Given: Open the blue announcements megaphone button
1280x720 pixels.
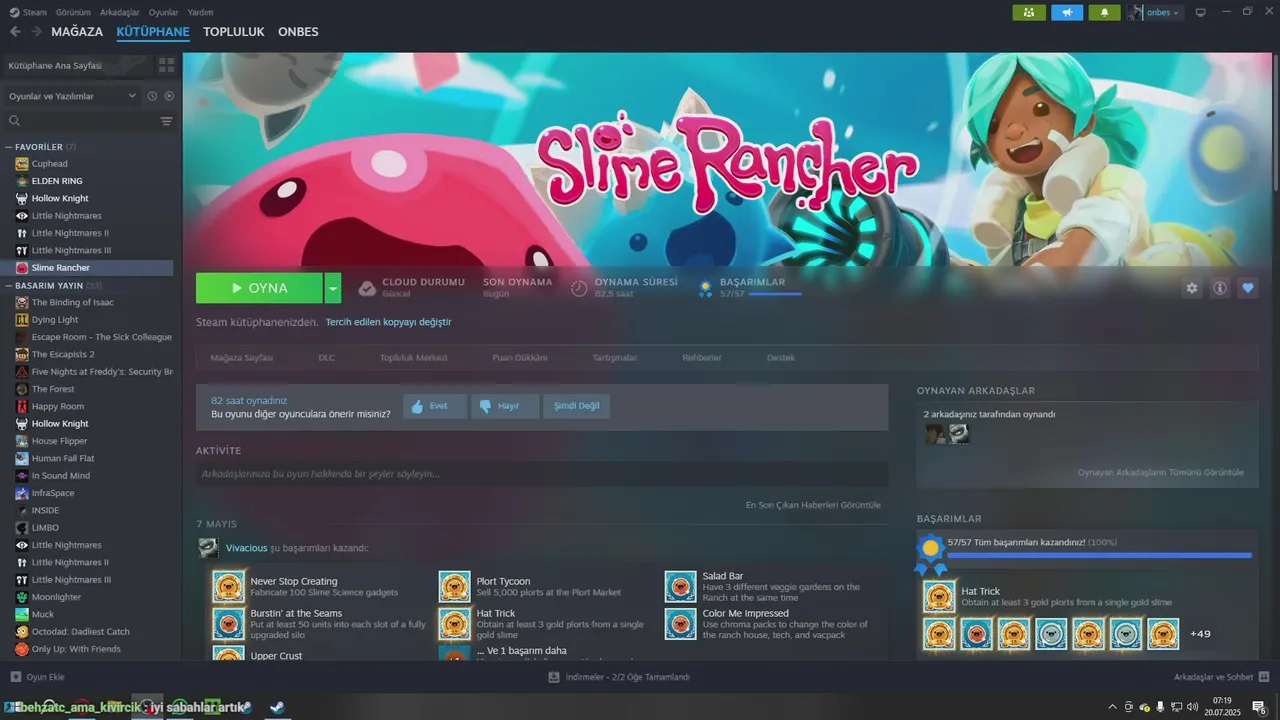Looking at the screenshot, I should [1067, 12].
